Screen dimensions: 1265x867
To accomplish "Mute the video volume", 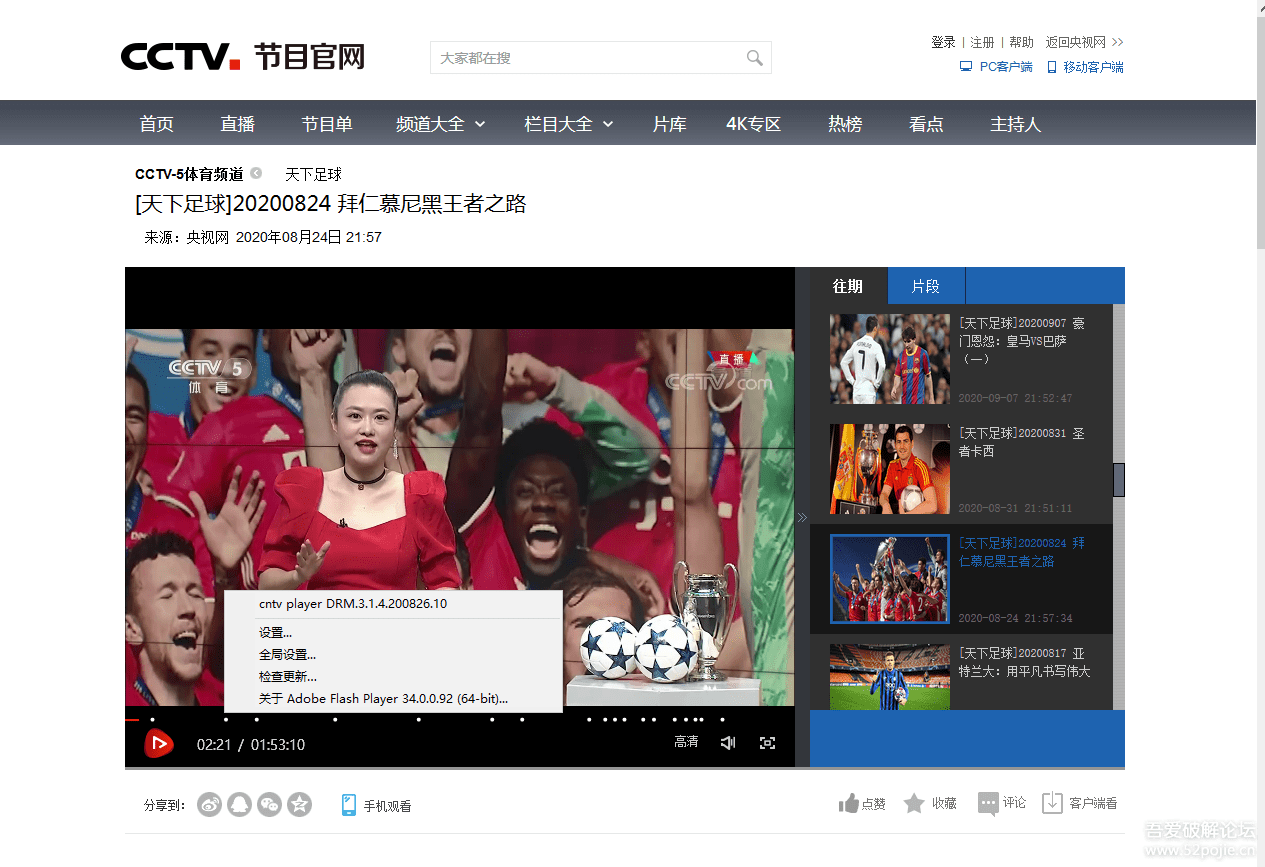I will [728, 742].
